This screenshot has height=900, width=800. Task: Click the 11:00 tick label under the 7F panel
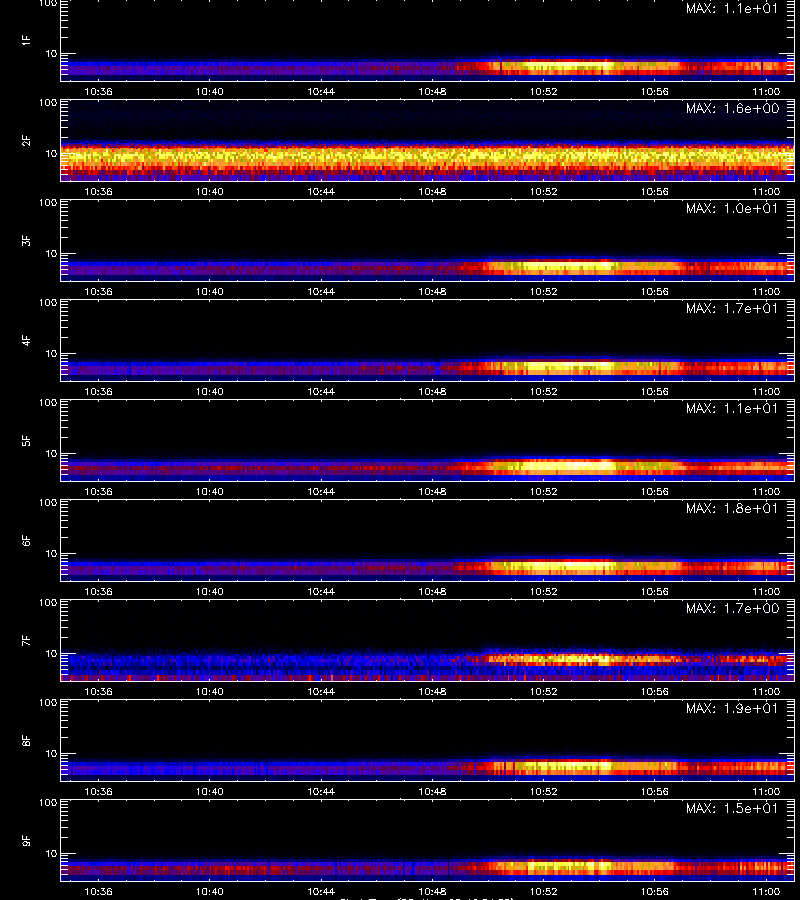click(766, 692)
